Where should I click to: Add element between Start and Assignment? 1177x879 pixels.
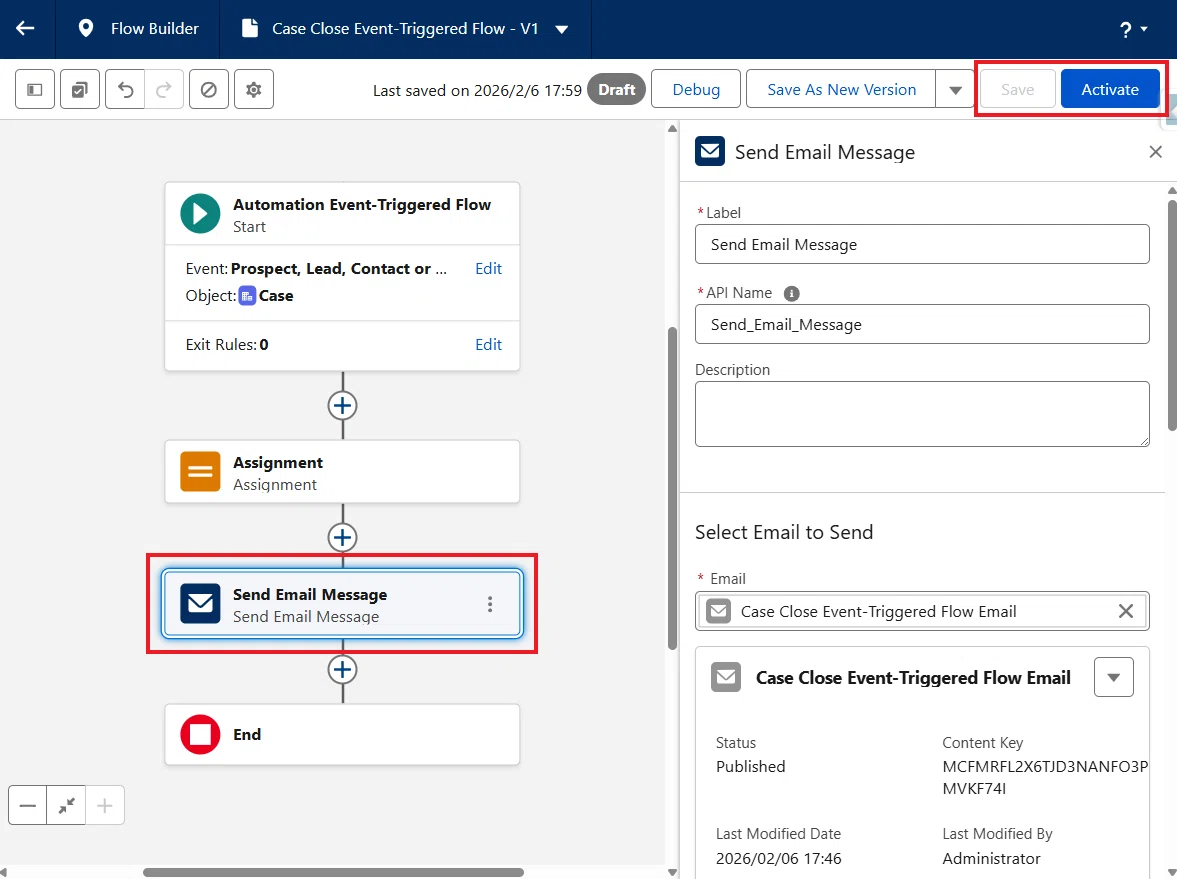tap(342, 405)
